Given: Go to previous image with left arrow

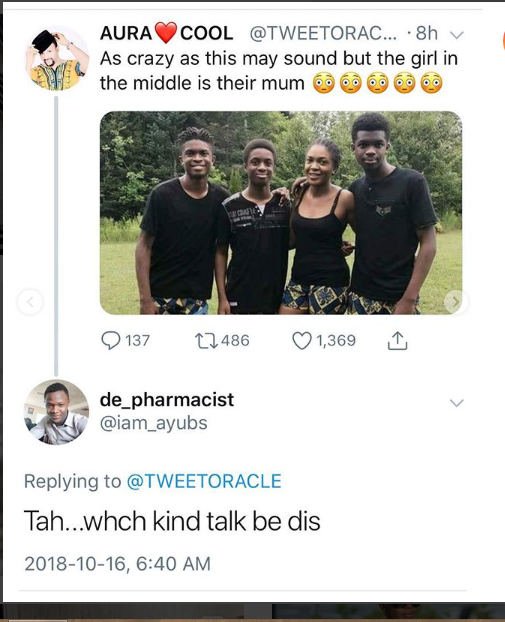Looking at the screenshot, I should click(30, 302).
